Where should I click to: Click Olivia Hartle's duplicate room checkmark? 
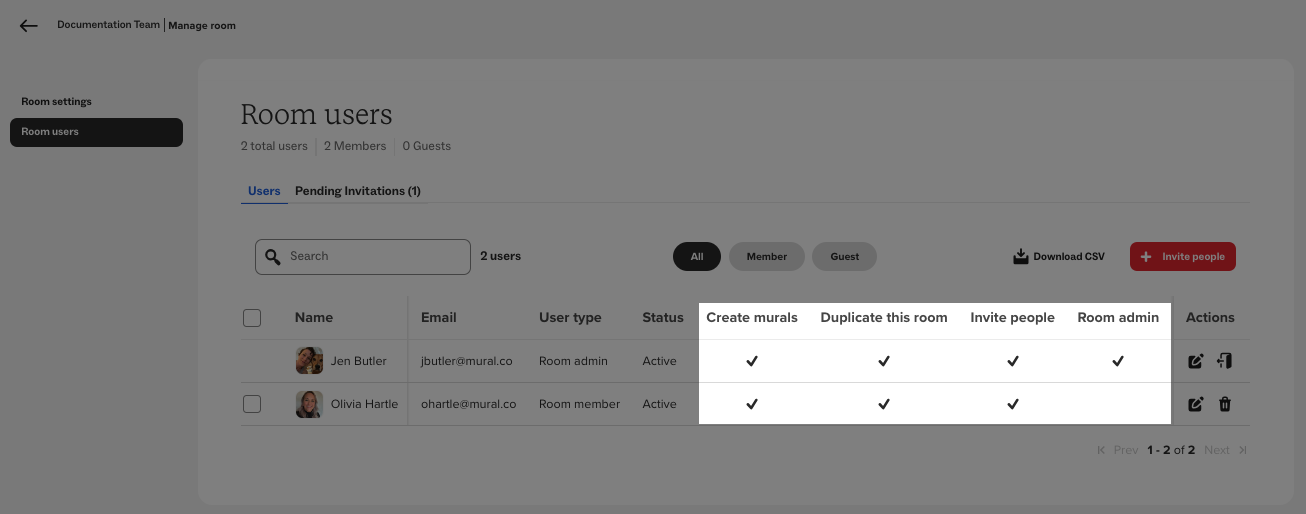[884, 404]
